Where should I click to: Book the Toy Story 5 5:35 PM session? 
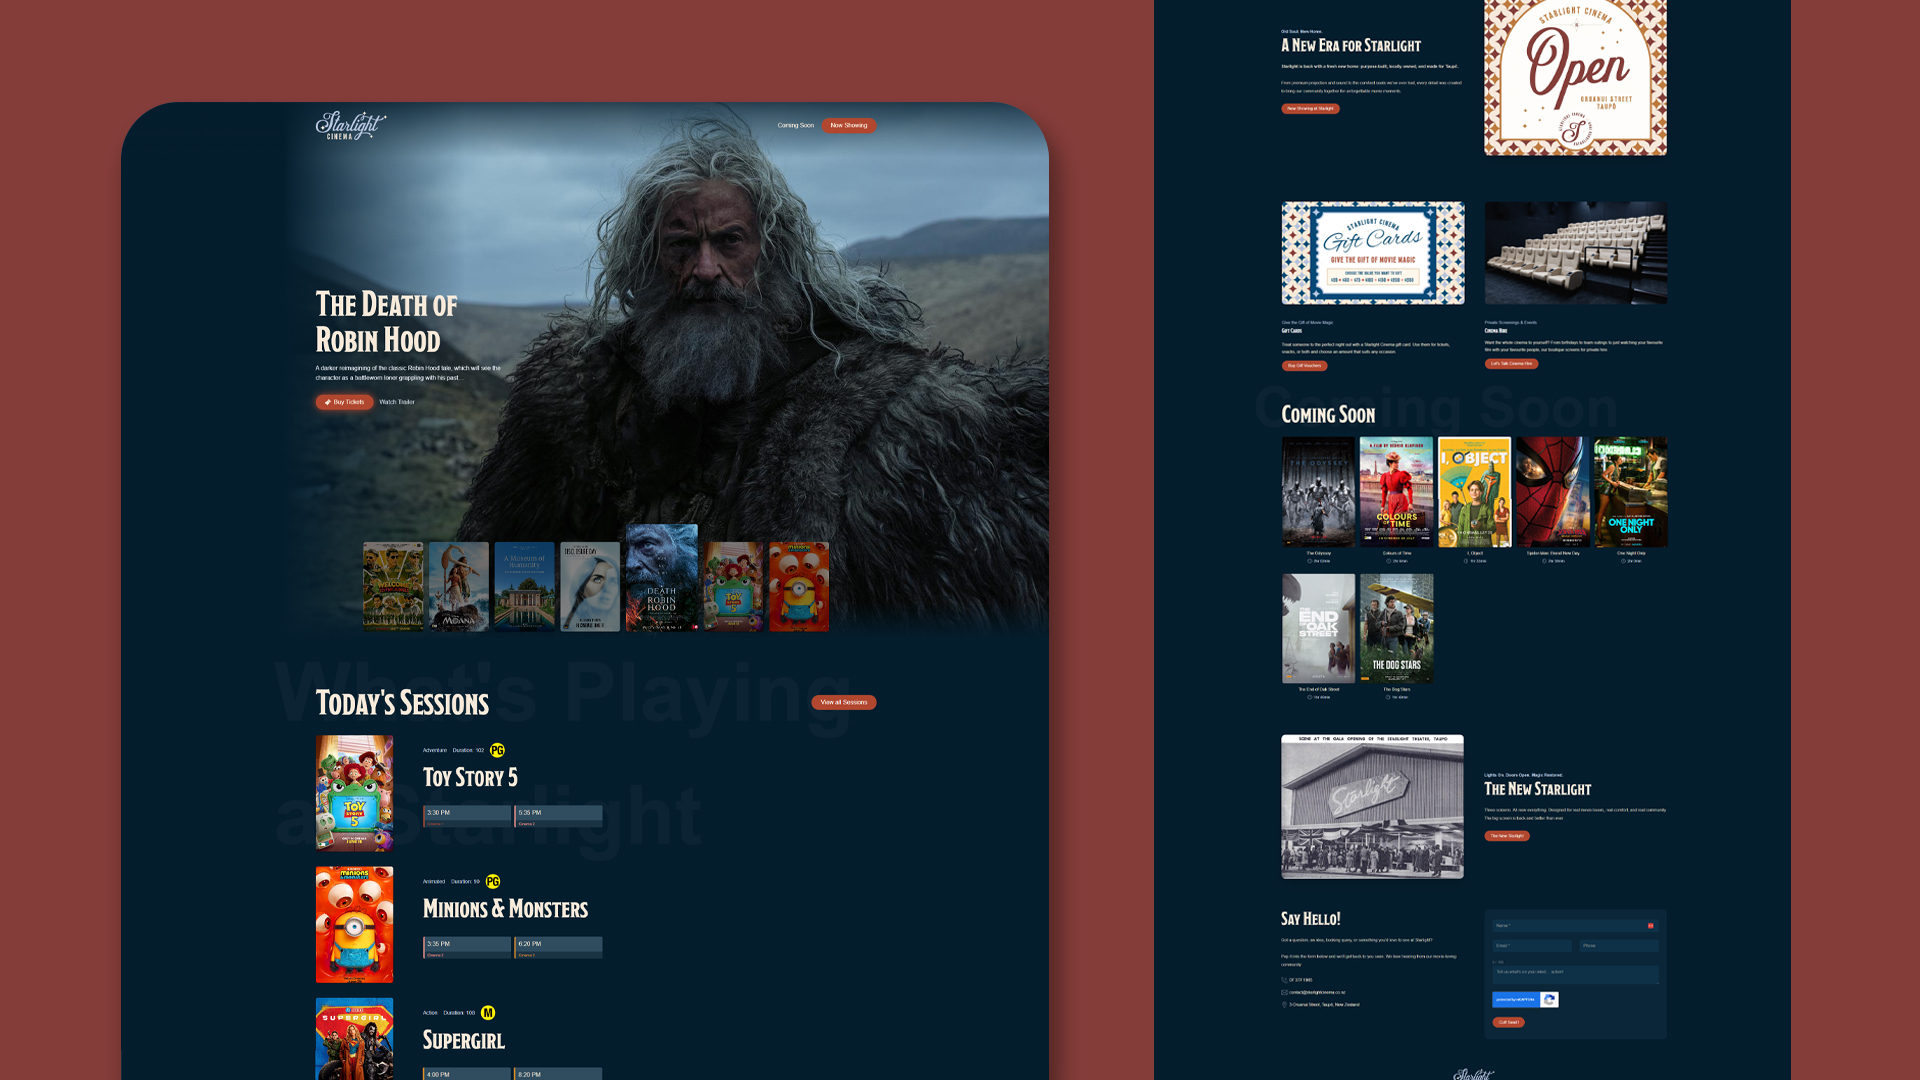(558, 816)
